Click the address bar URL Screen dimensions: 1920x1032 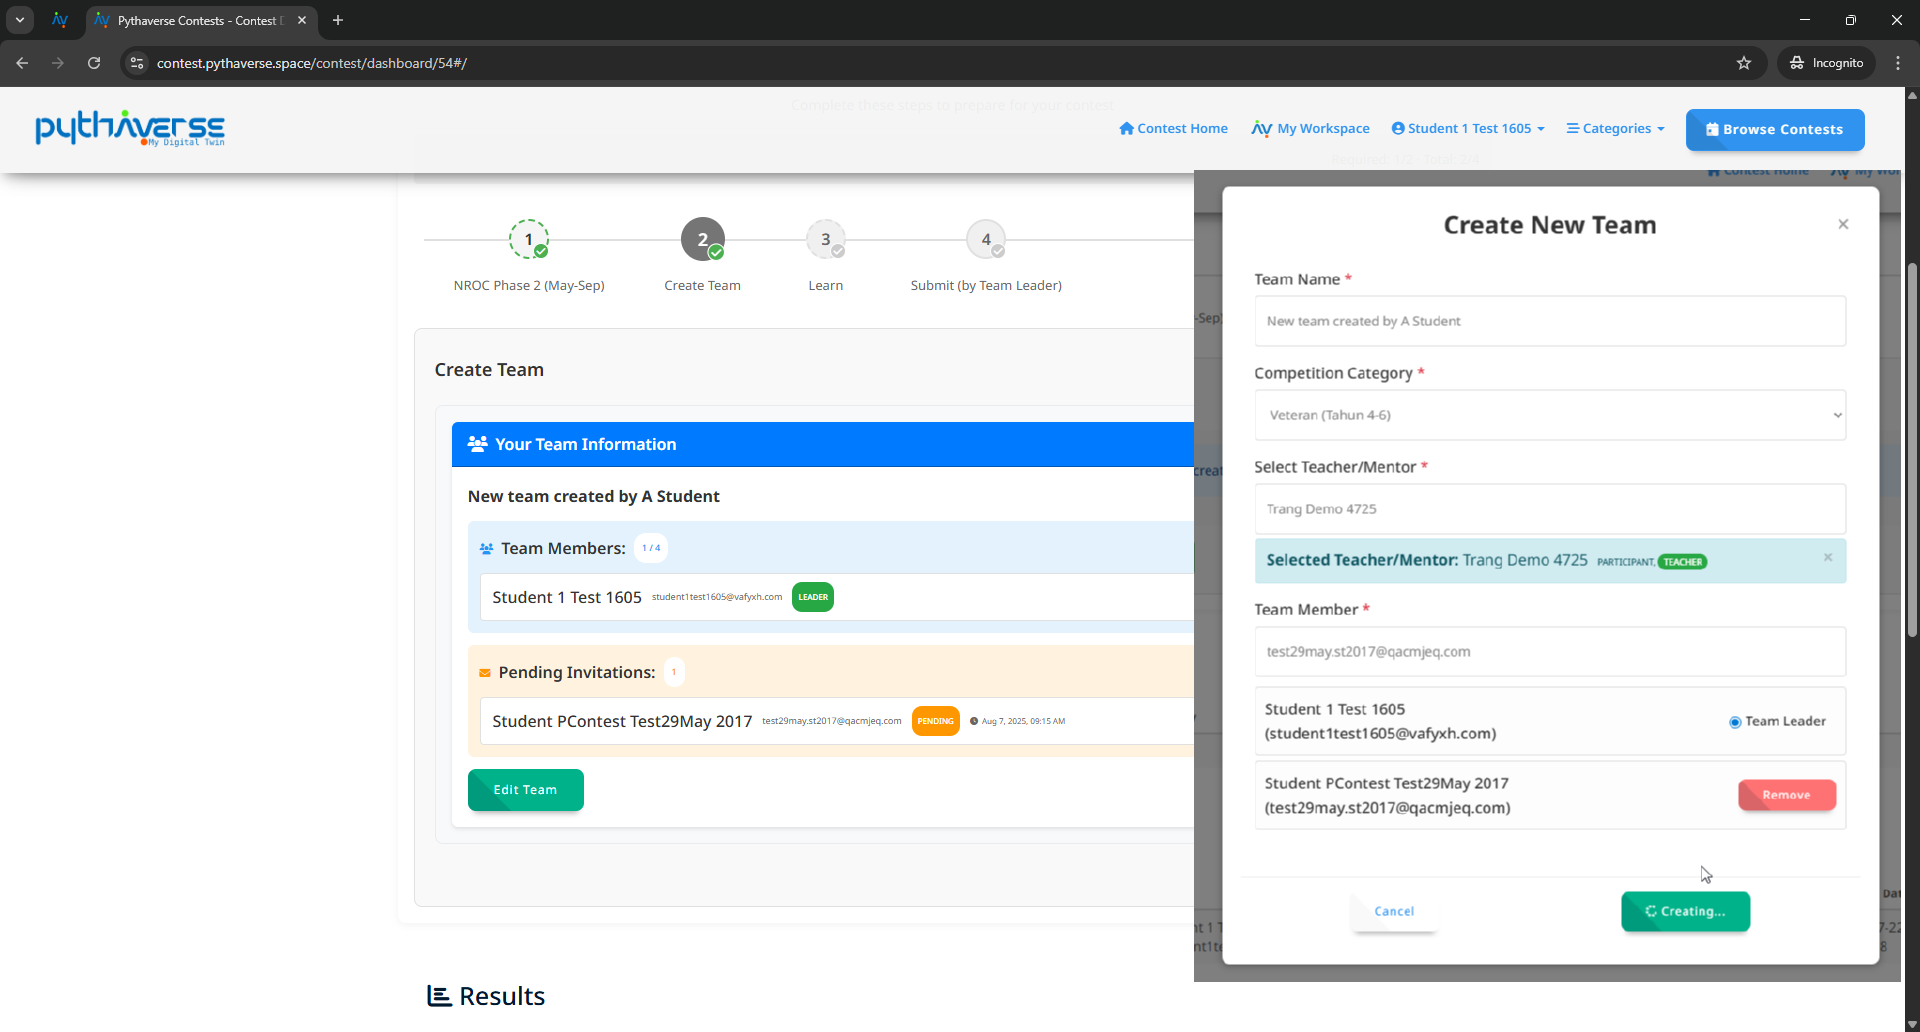point(312,63)
